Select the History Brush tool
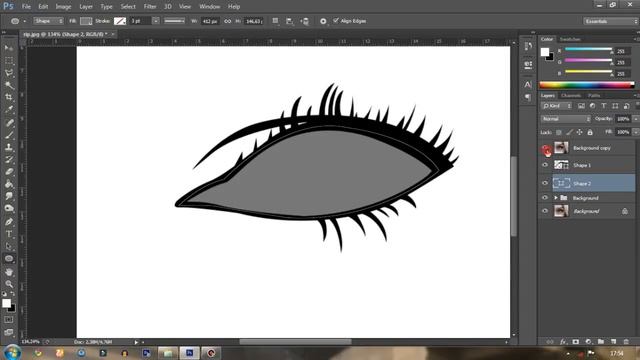This screenshot has width=640, height=360. coord(9,160)
